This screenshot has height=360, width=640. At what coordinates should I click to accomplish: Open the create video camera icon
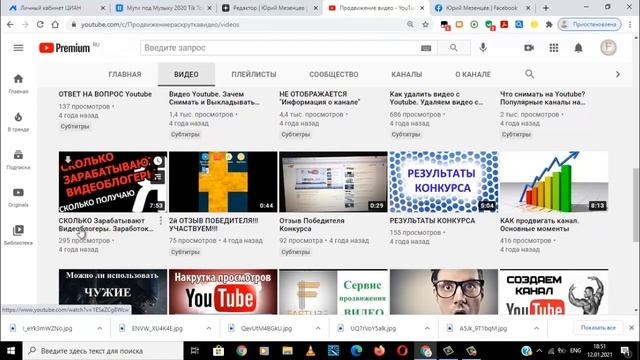(529, 48)
